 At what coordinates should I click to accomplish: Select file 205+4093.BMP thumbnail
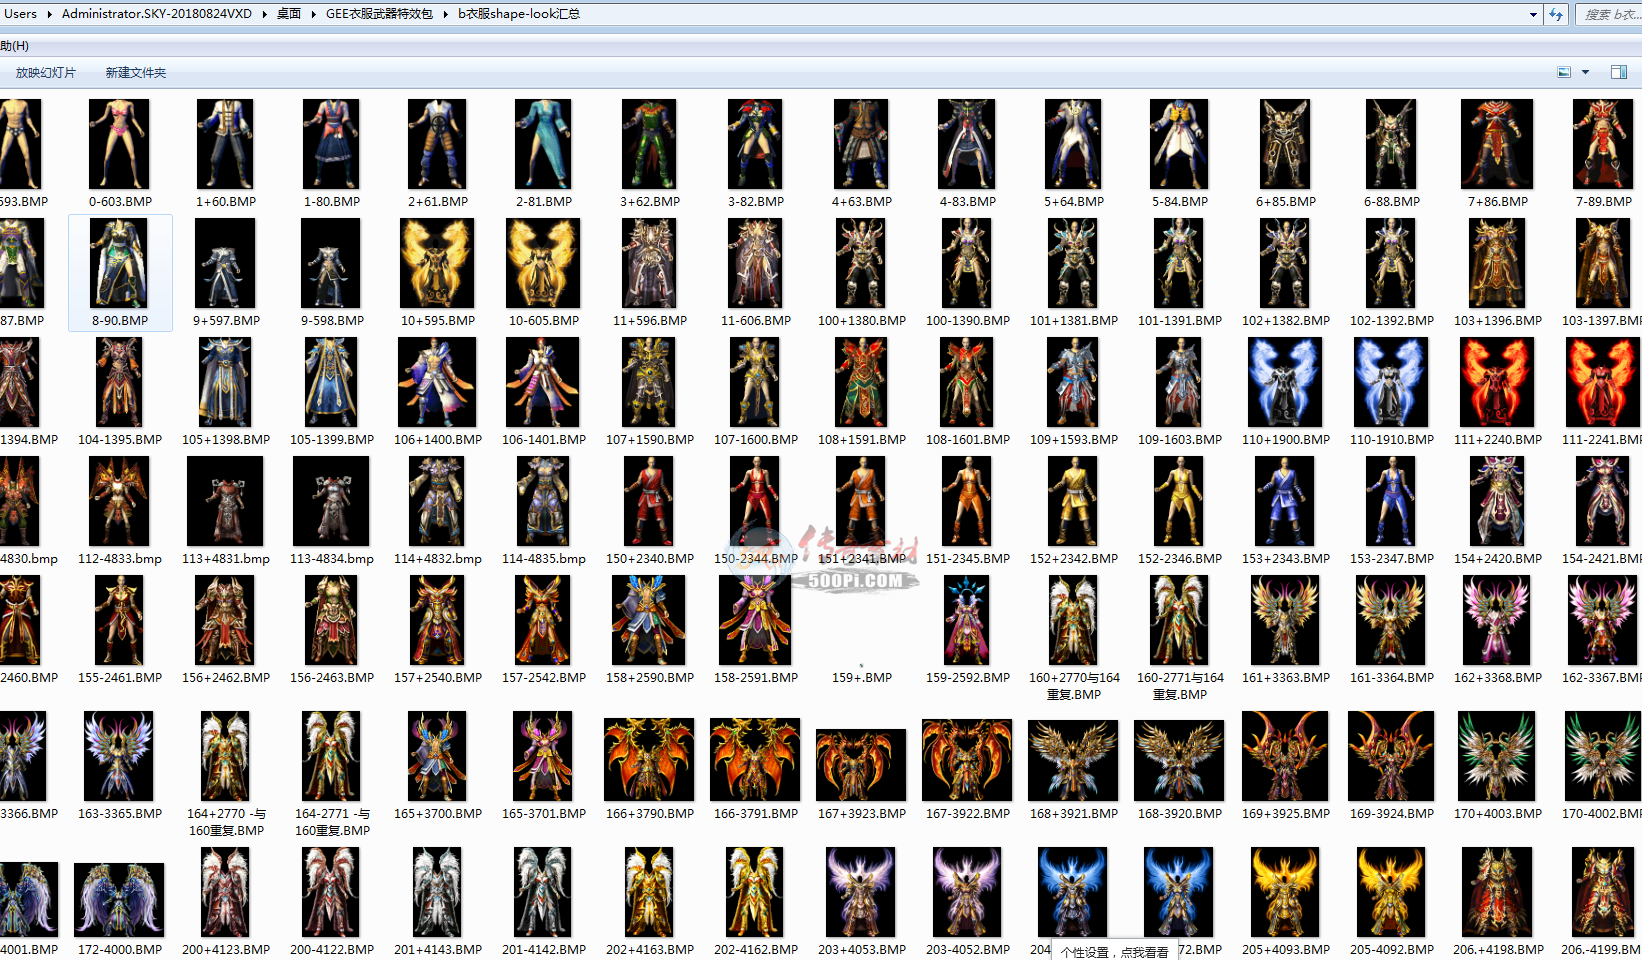click(x=1285, y=892)
